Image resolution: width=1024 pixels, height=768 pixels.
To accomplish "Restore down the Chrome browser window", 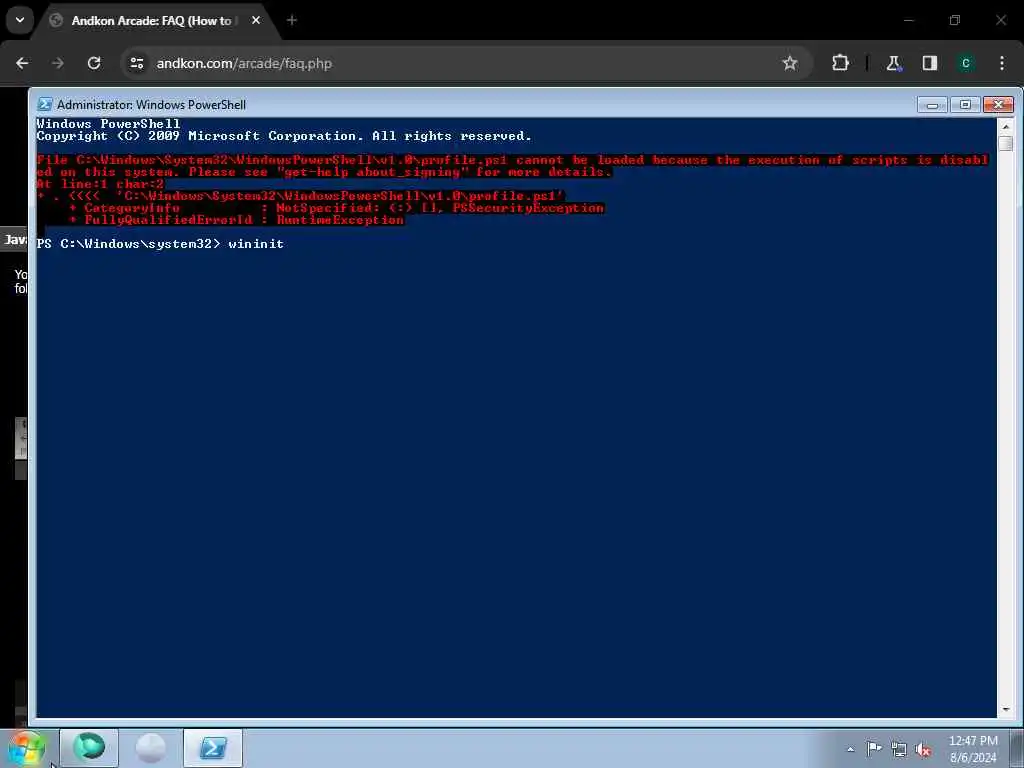I will 955,20.
